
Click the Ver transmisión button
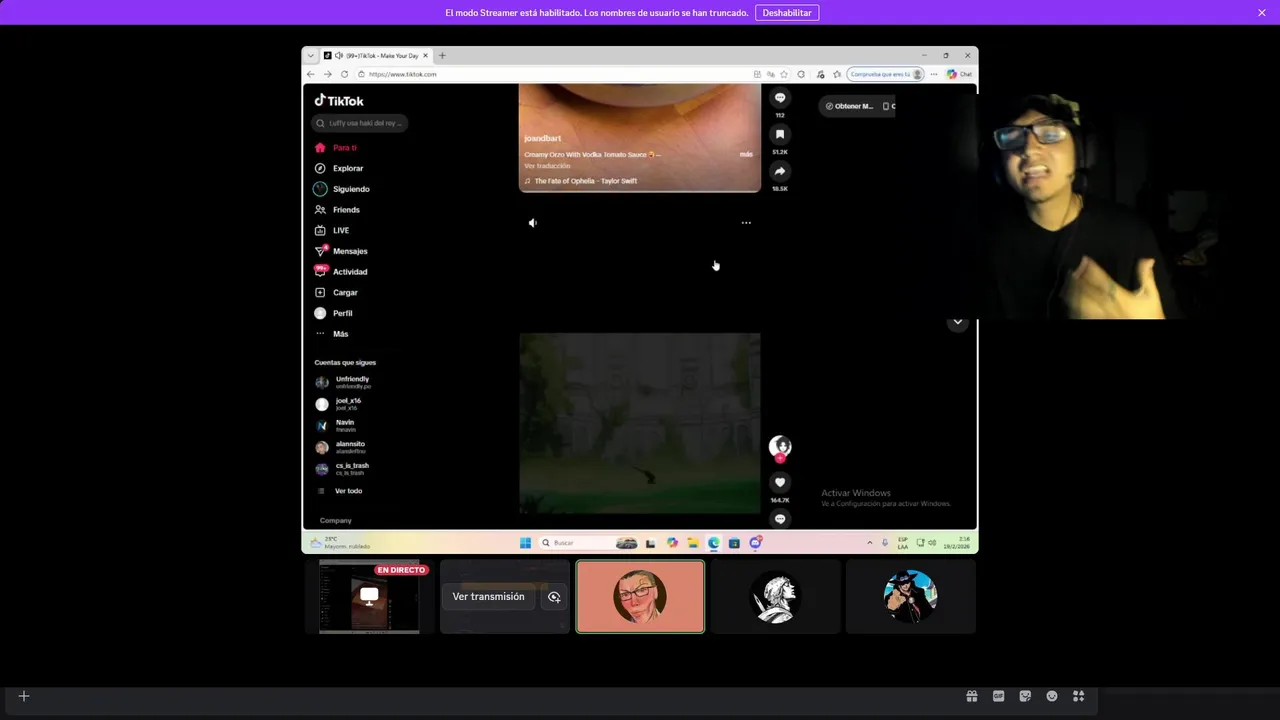click(488, 597)
